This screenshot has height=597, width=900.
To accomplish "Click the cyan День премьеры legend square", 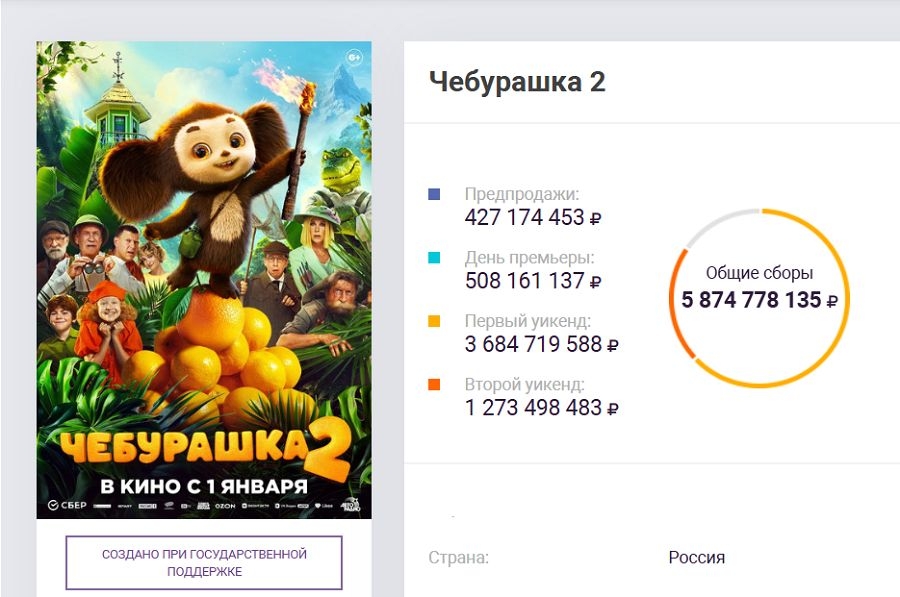I will point(434,258).
